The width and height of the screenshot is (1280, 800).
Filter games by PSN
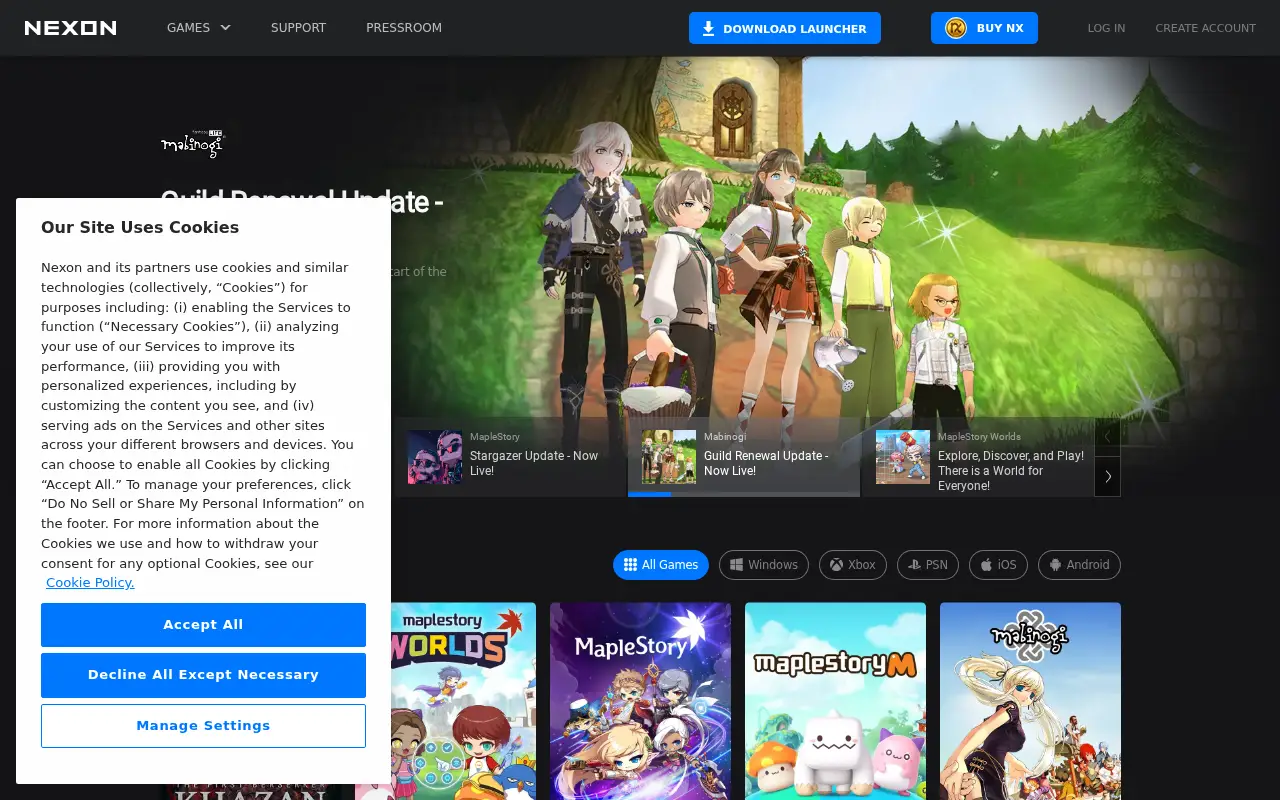click(x=928, y=565)
